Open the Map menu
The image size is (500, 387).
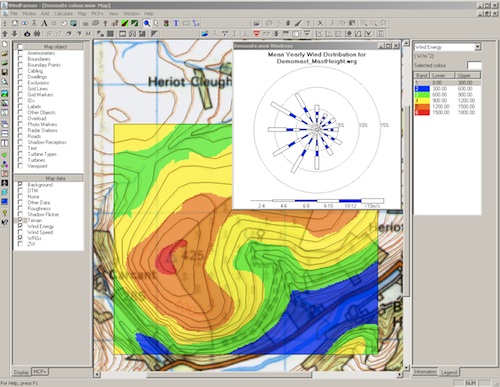[82, 14]
